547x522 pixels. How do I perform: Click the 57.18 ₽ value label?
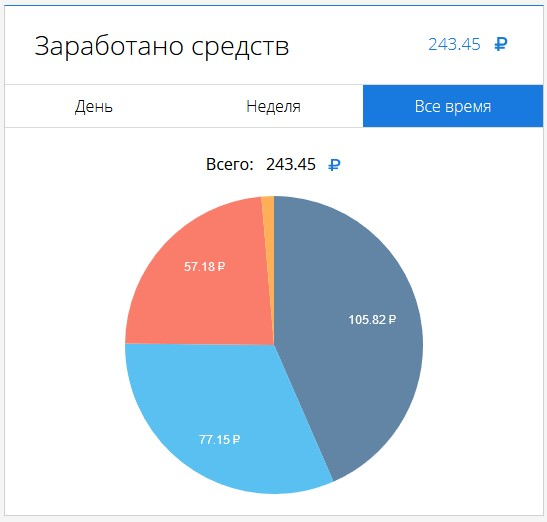point(204,267)
